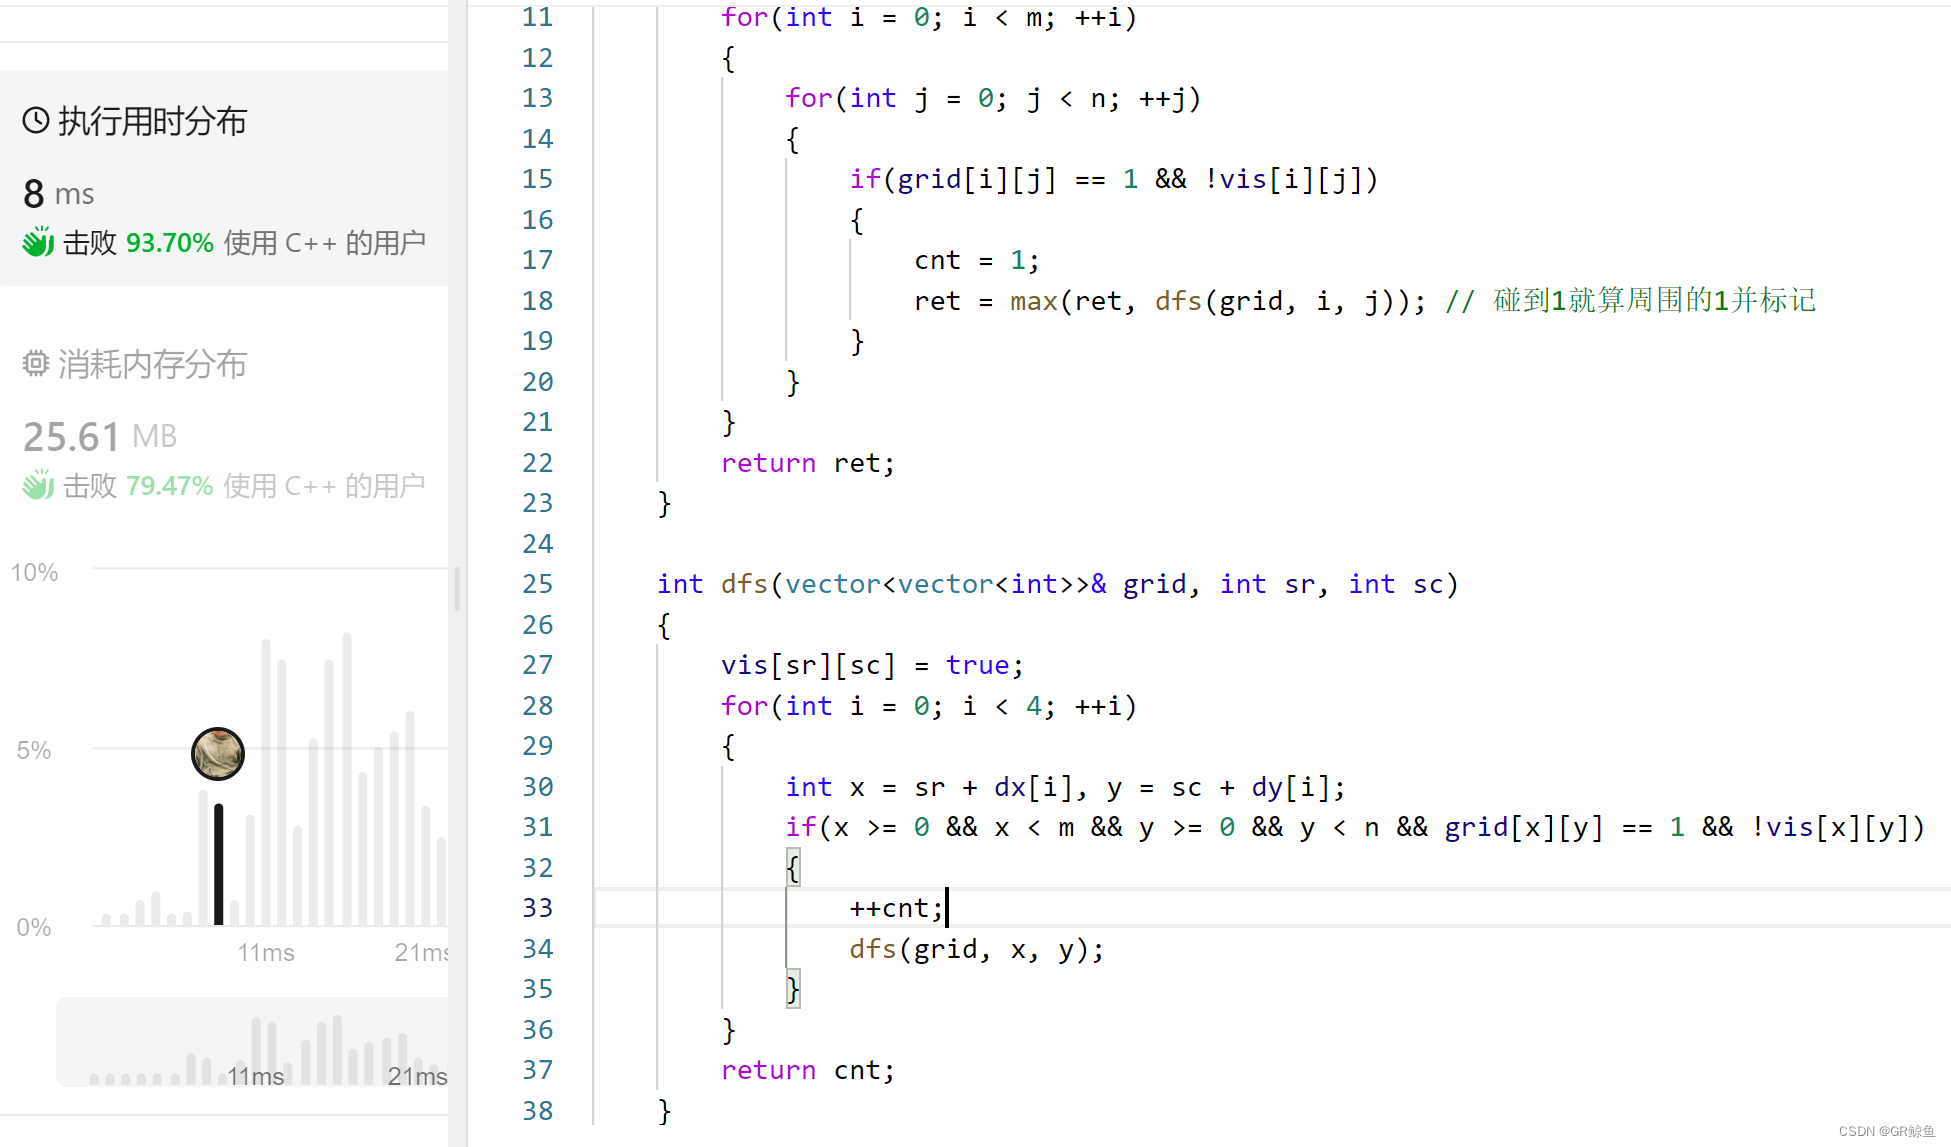Click the user avatar marker on the chart
This screenshot has width=1951, height=1147.
(218, 754)
